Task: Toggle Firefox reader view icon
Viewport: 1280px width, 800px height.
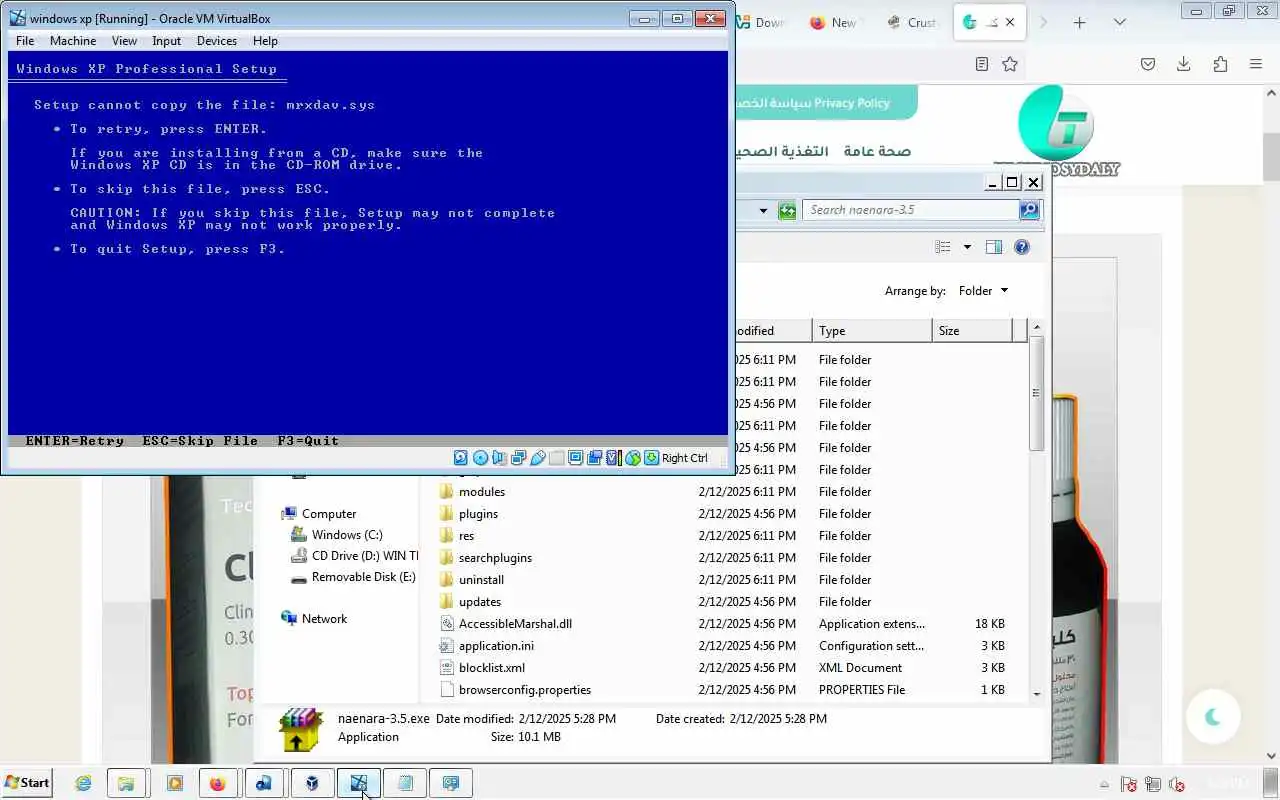Action: 982,64
